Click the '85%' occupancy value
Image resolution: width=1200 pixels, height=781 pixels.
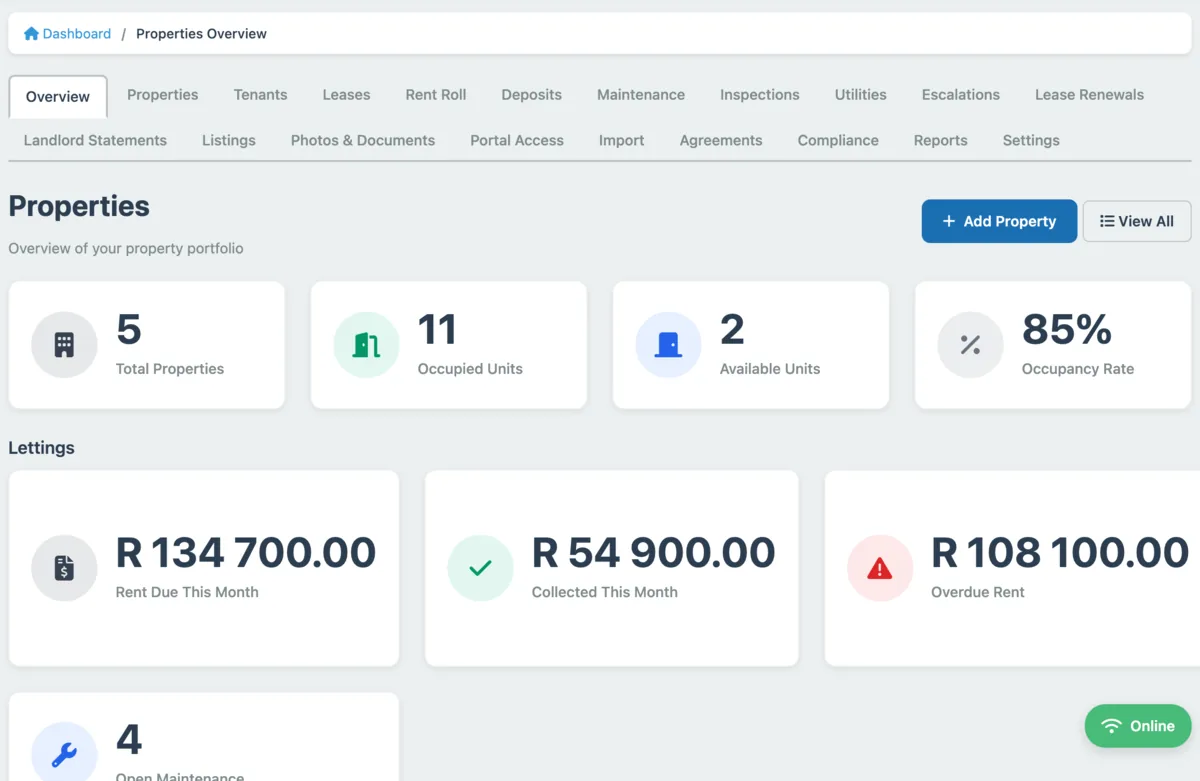1067,329
